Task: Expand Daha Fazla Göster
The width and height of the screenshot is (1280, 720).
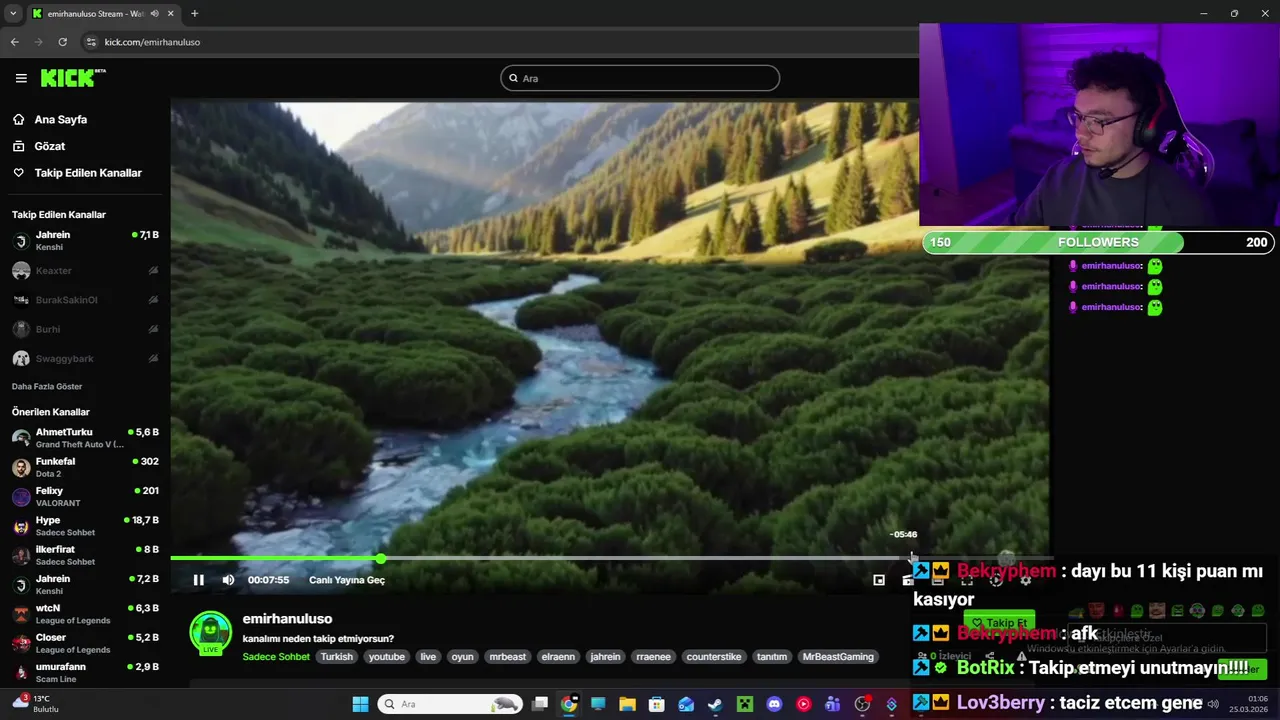Action: pos(47,386)
